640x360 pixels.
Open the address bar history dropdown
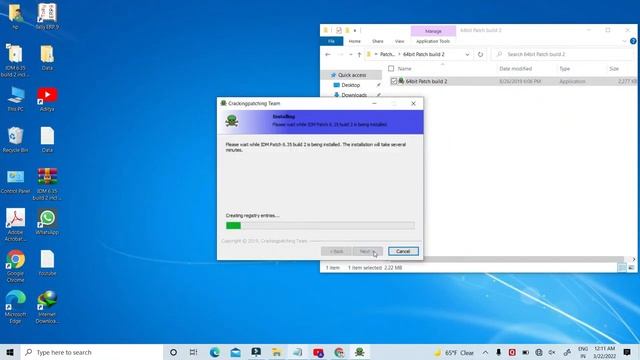click(x=467, y=54)
